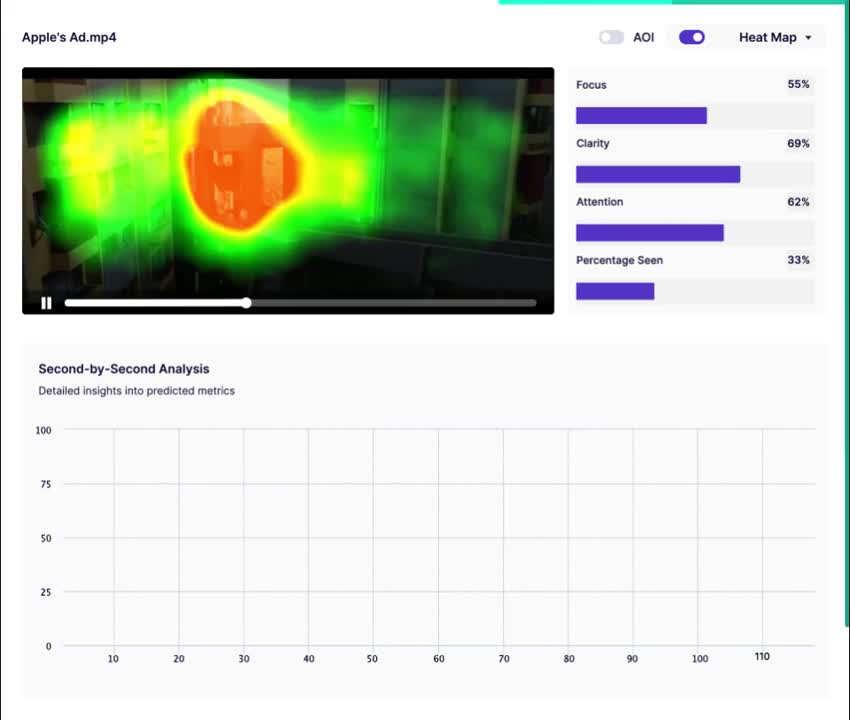Click the Attention label

600,202
